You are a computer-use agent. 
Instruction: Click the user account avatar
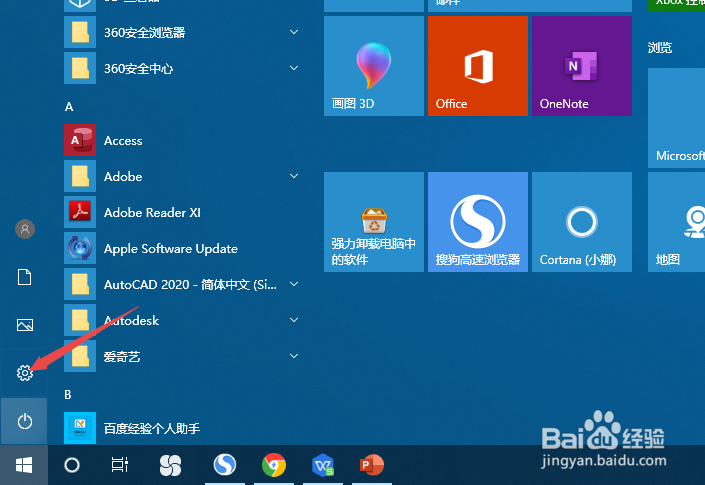[x=25, y=229]
